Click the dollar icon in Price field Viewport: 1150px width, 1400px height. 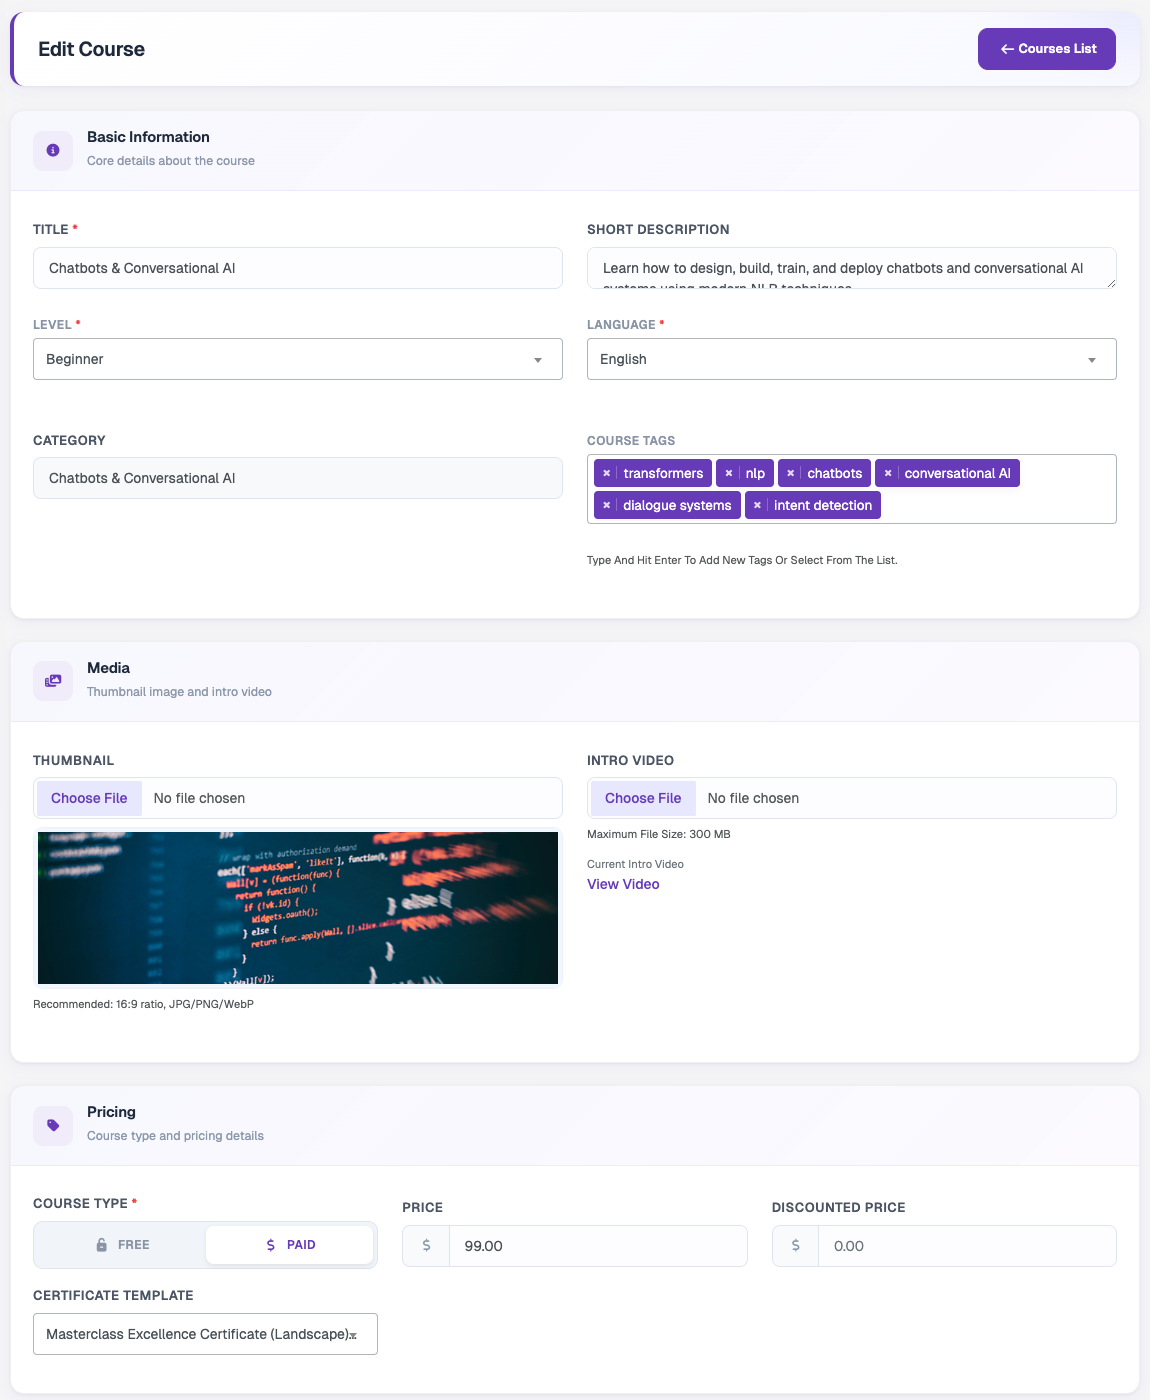(427, 1246)
